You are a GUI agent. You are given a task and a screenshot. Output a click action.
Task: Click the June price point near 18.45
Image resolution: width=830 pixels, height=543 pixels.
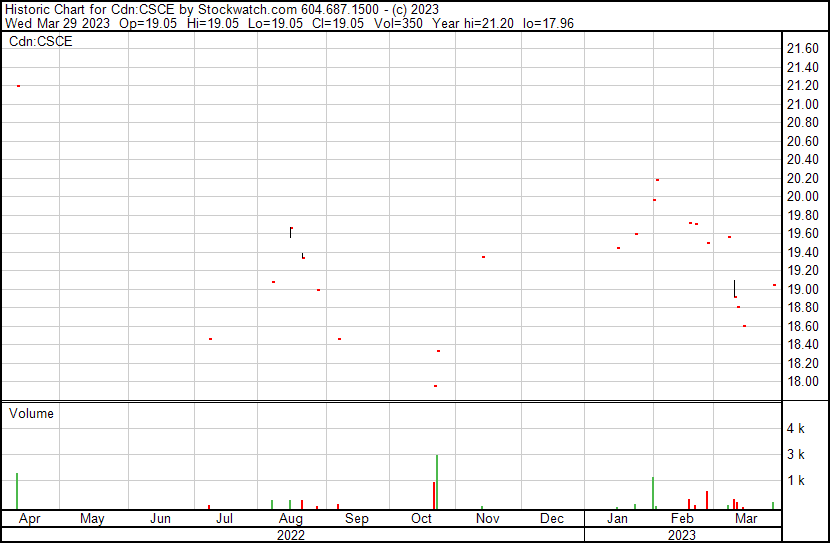pyautogui.click(x=210, y=339)
